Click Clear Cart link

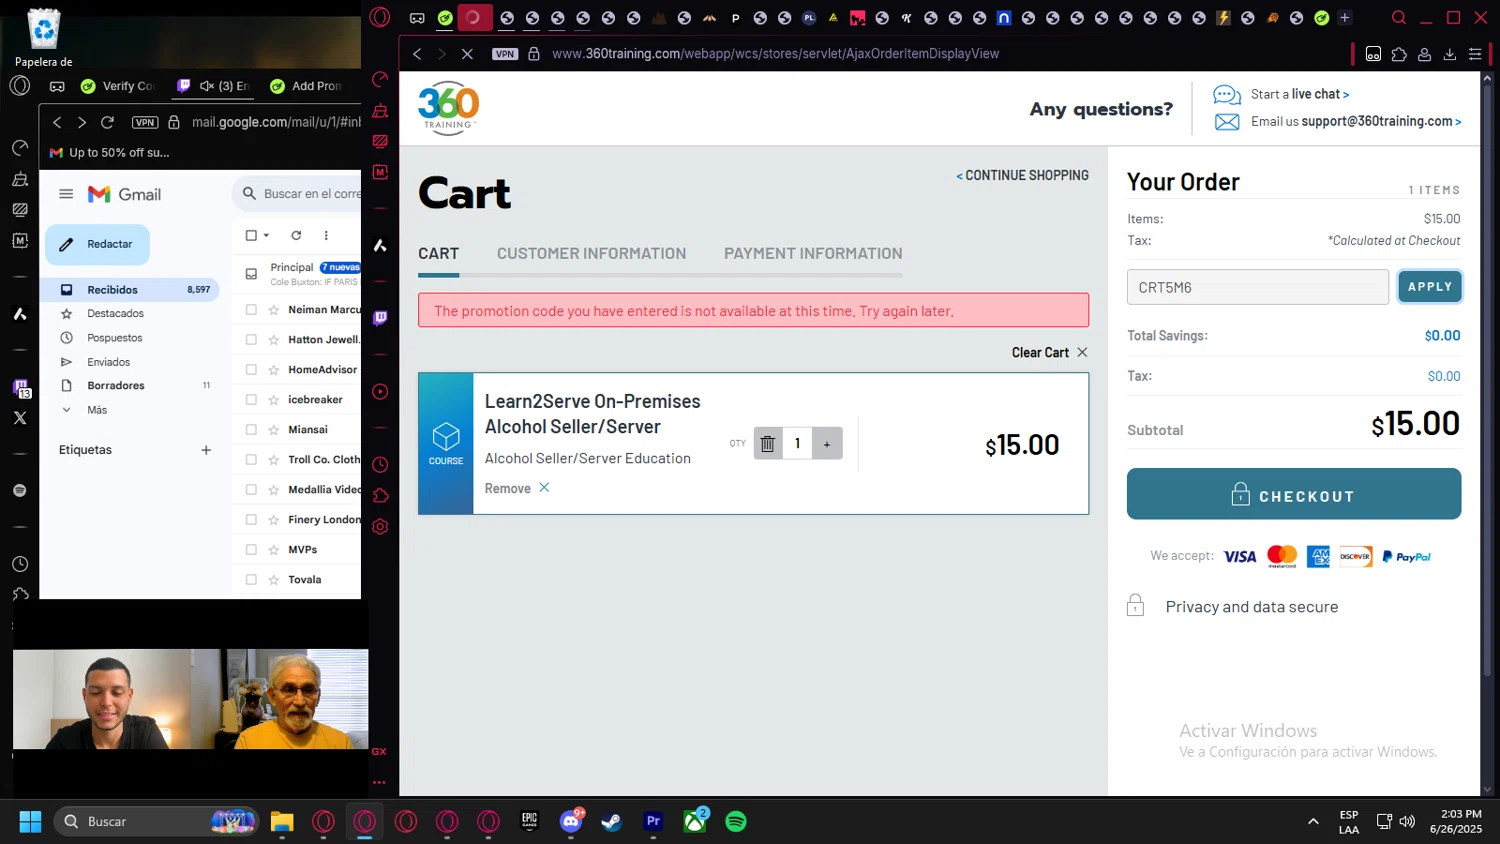click(1049, 352)
